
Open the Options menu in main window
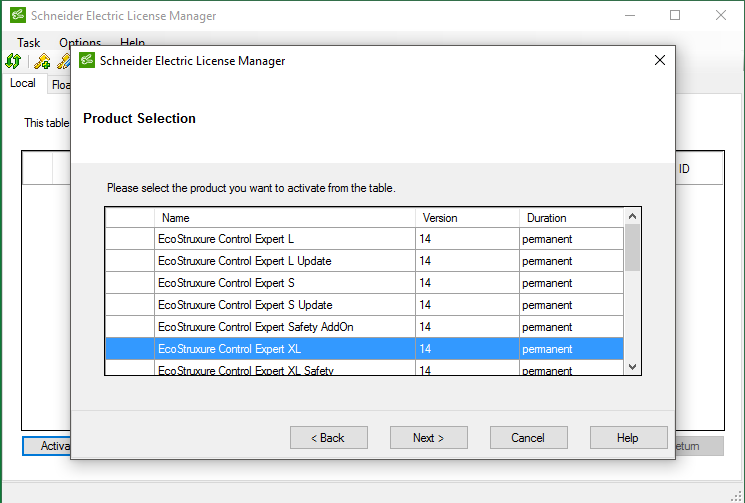[80, 42]
